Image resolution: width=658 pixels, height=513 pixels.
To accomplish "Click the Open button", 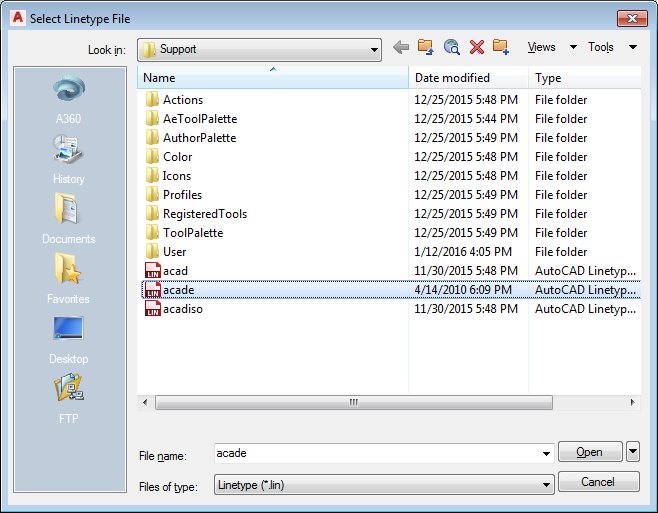I will [x=590, y=452].
